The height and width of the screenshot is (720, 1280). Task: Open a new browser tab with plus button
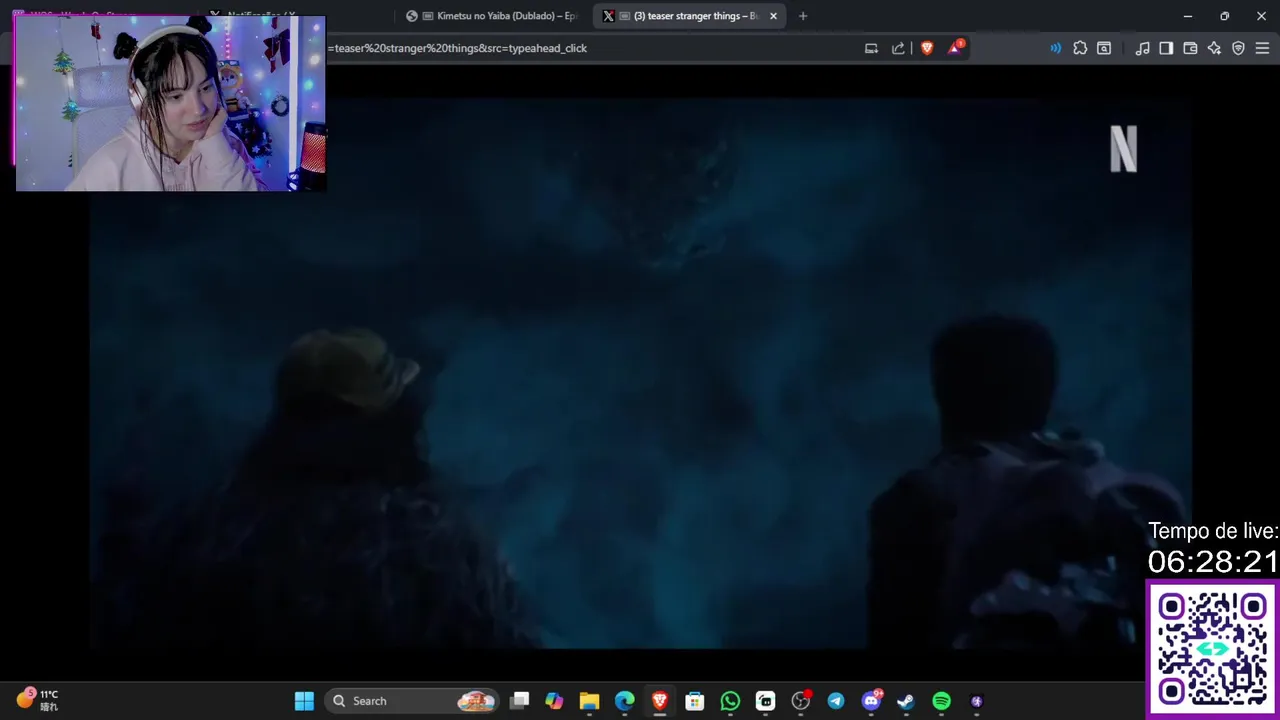802,16
